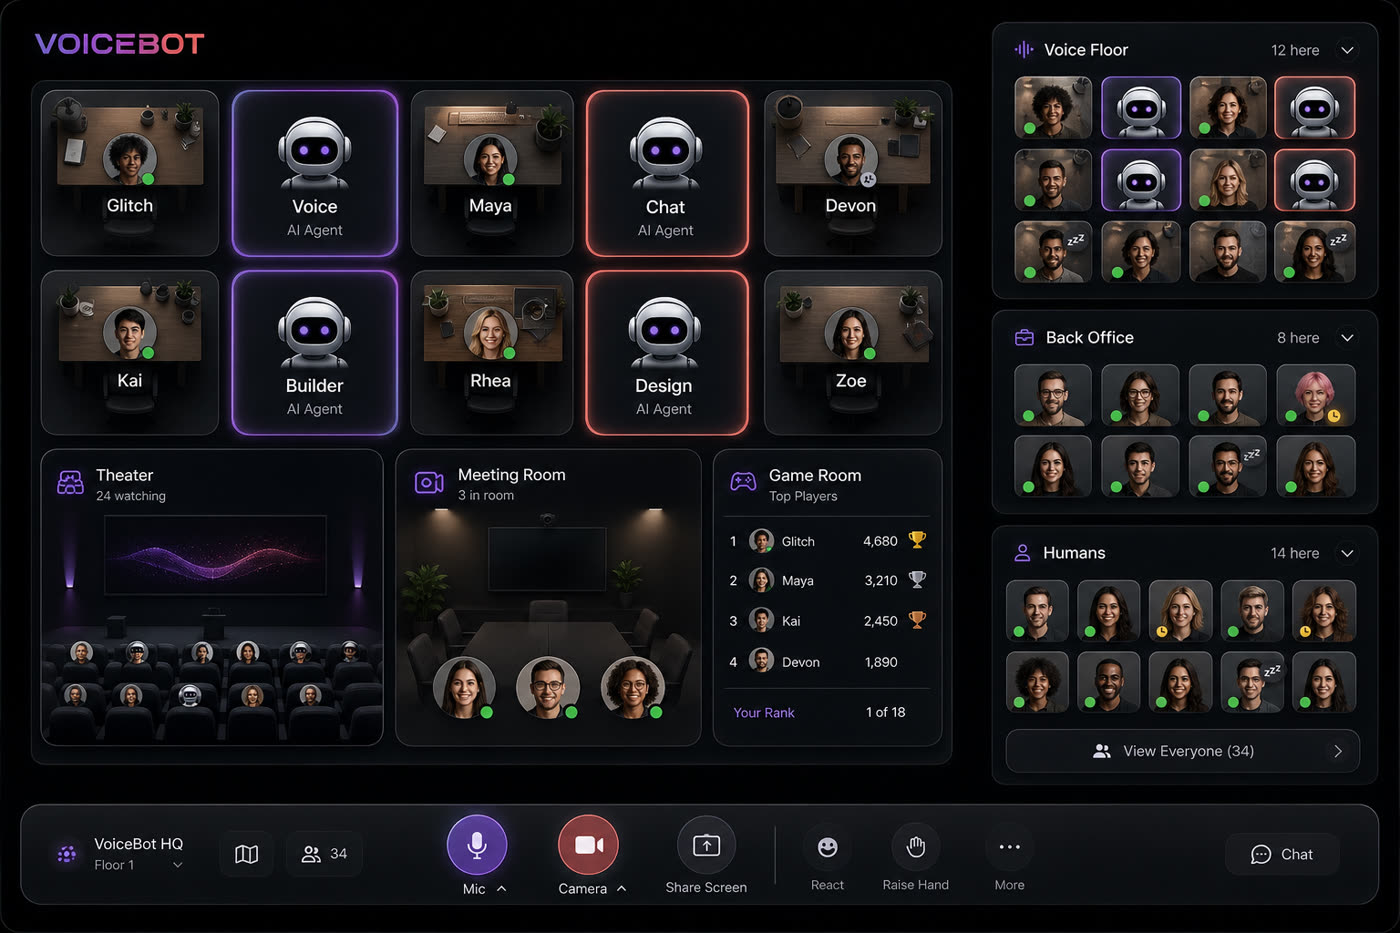Click the 34 participants button
1400x933 pixels.
[x=324, y=854]
